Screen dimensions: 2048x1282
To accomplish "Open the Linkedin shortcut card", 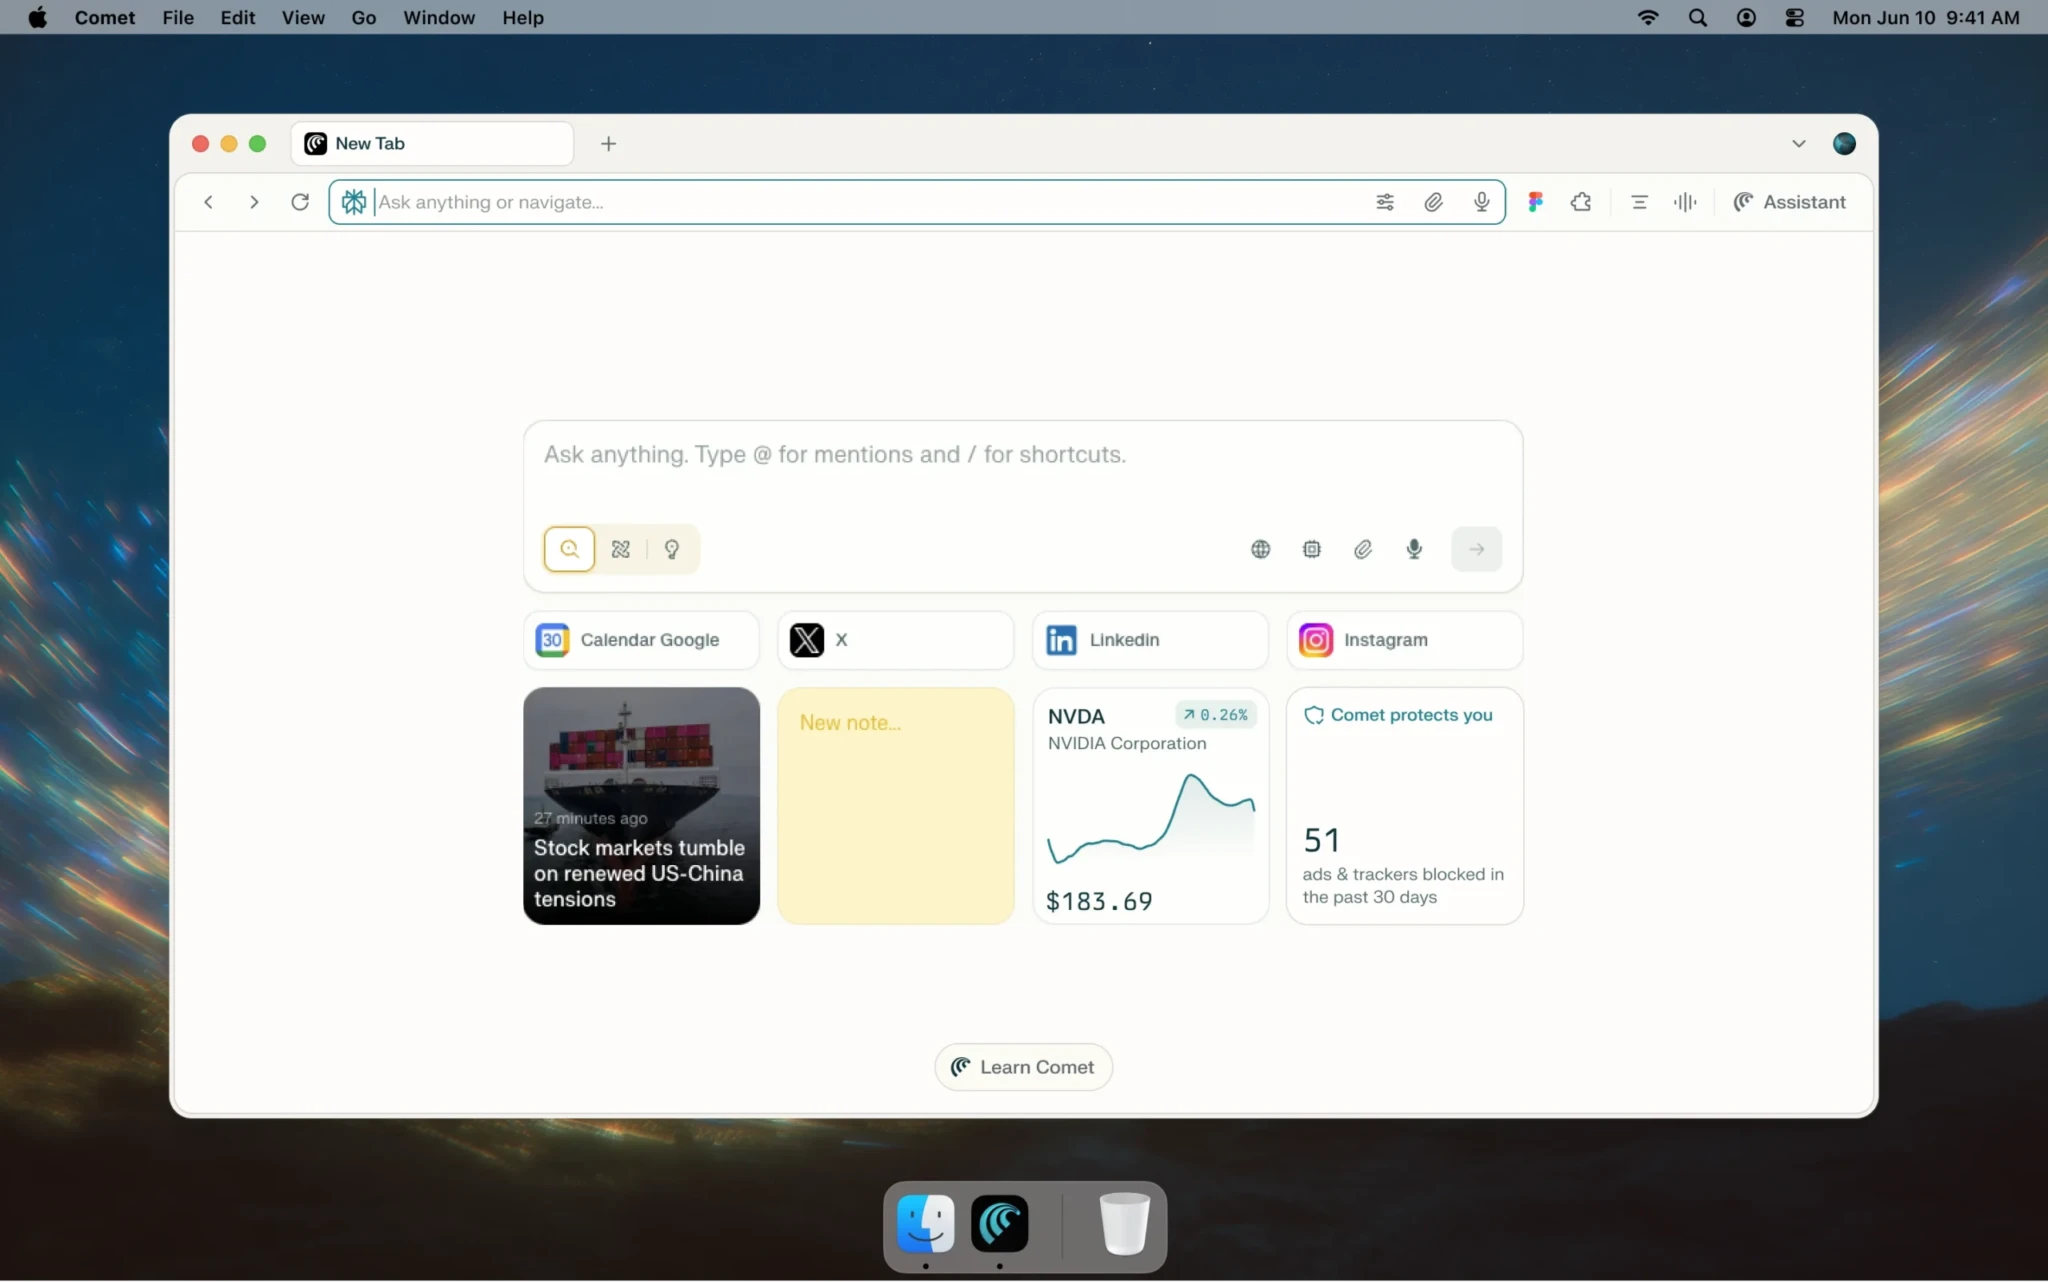I will pos(1149,640).
